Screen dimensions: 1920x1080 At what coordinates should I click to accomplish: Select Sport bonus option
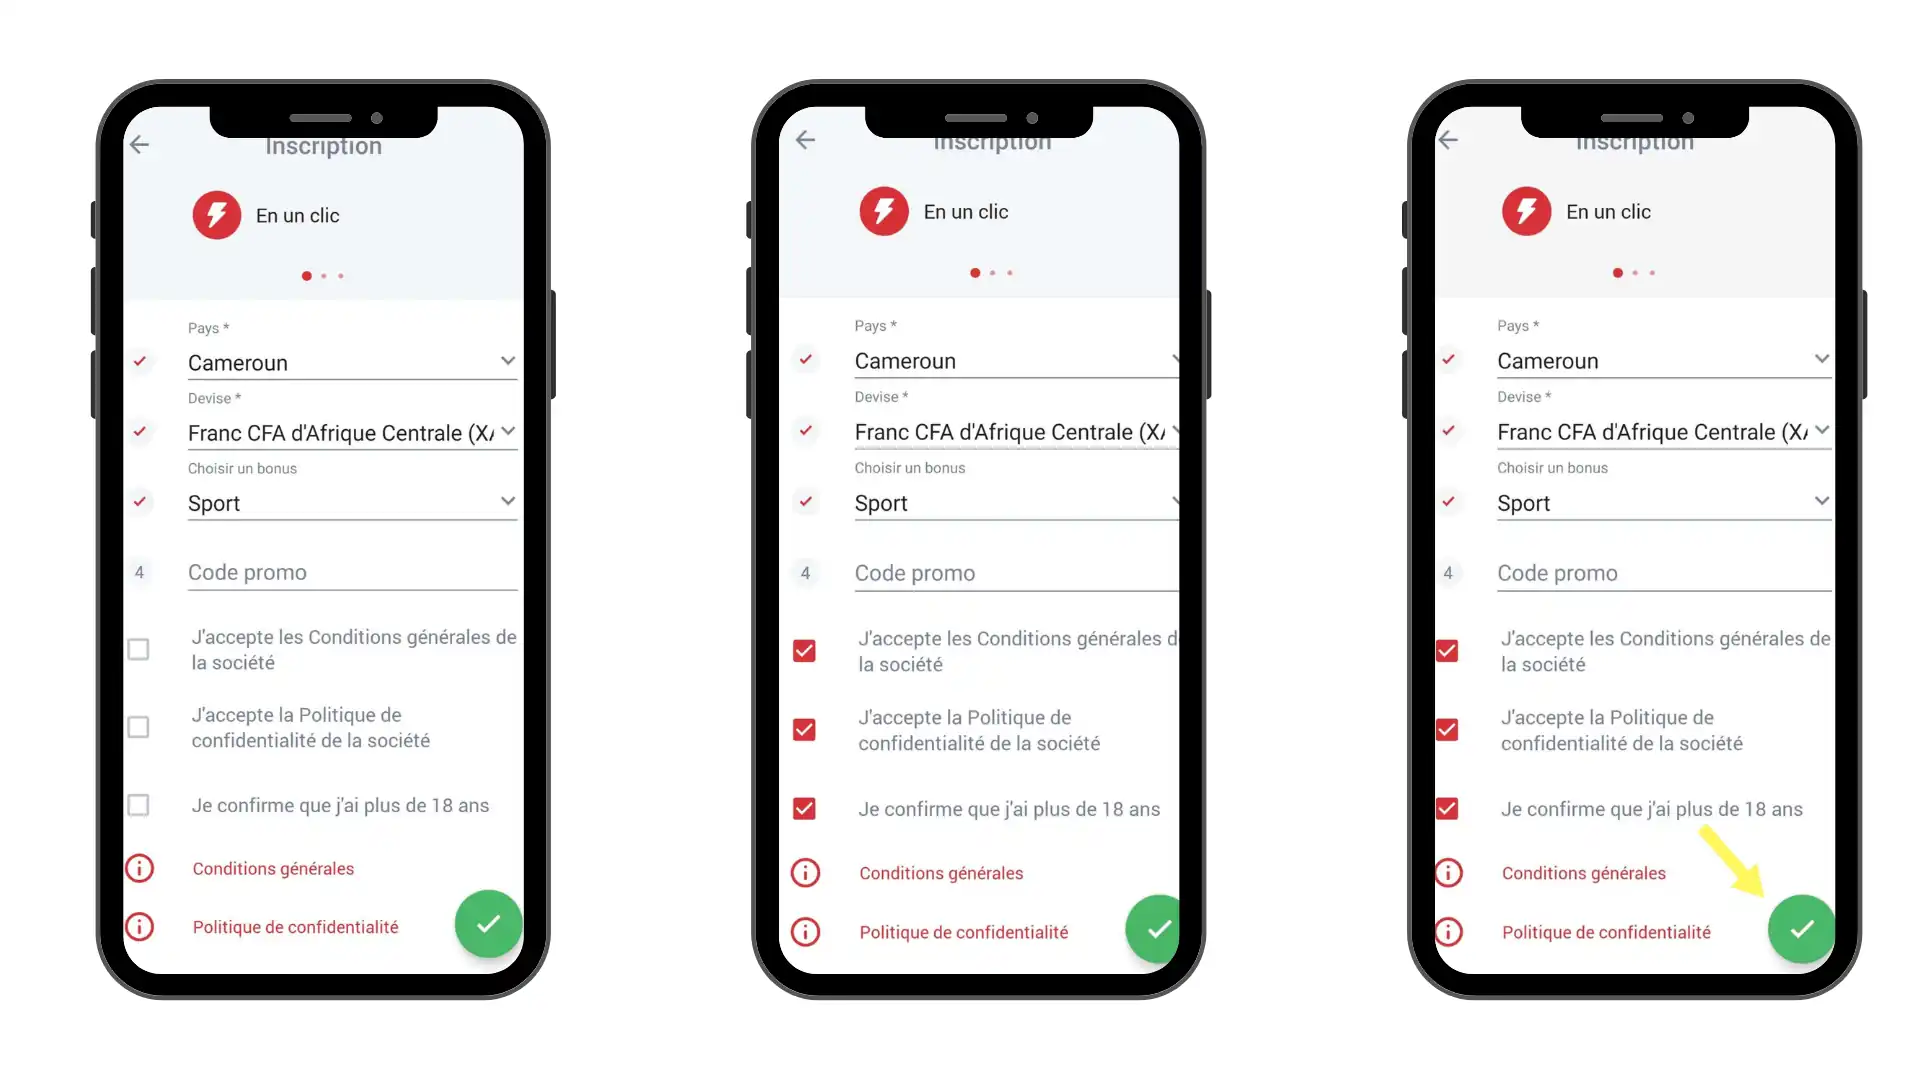(349, 502)
